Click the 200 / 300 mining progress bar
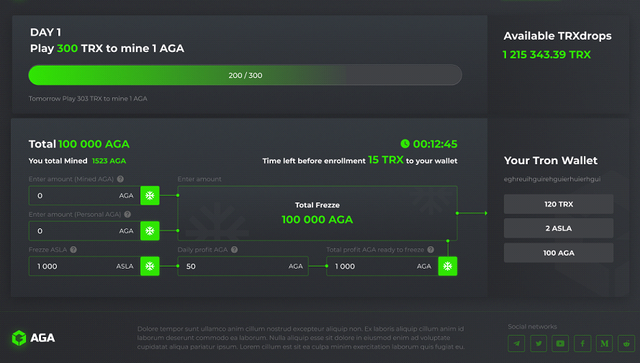This screenshot has height=363, width=640. 245,75
